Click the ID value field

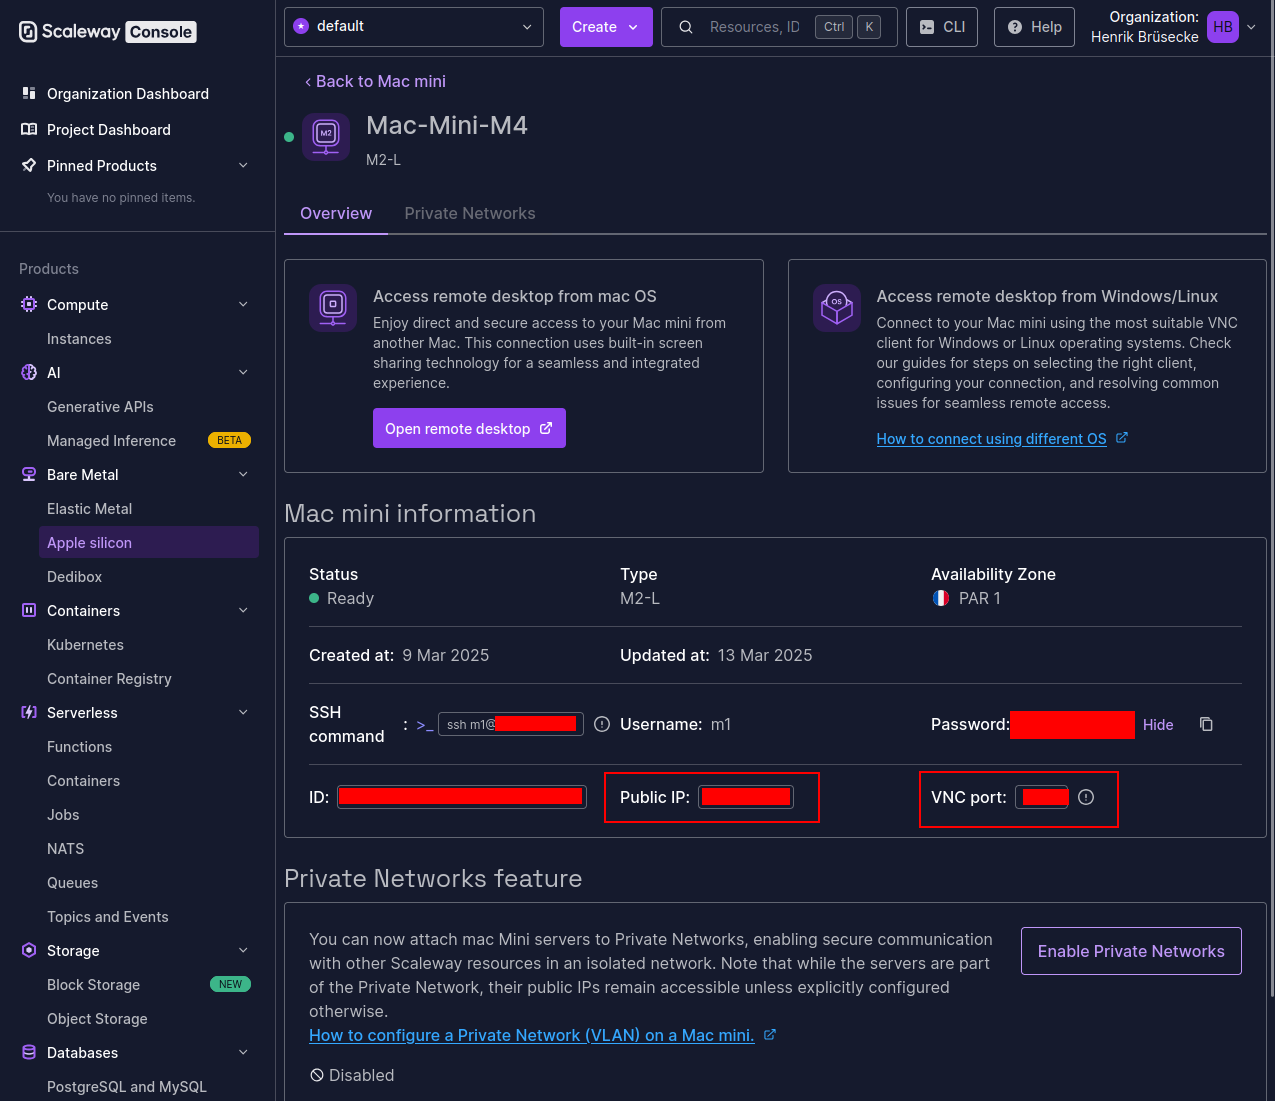[x=462, y=796]
